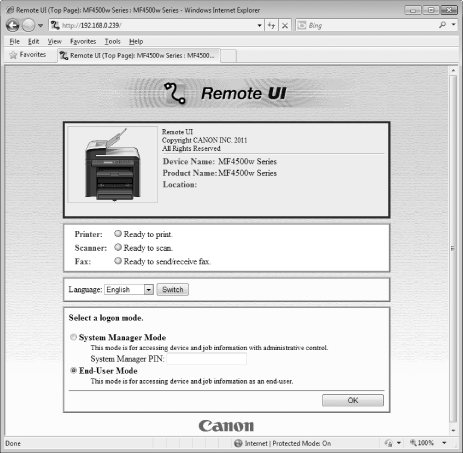Open Favorites star icon in toolbar
Screen dimensions: 463x453
(13, 55)
